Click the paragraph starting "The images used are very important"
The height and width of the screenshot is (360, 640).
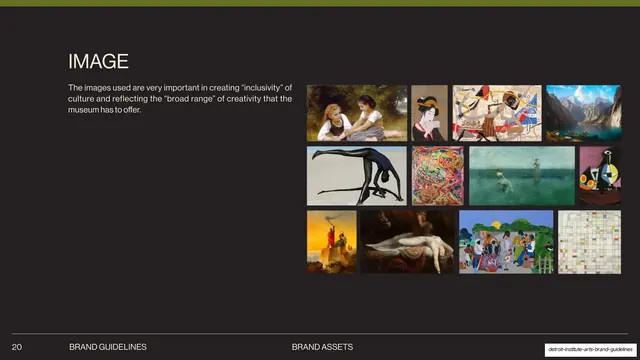click(x=180, y=99)
